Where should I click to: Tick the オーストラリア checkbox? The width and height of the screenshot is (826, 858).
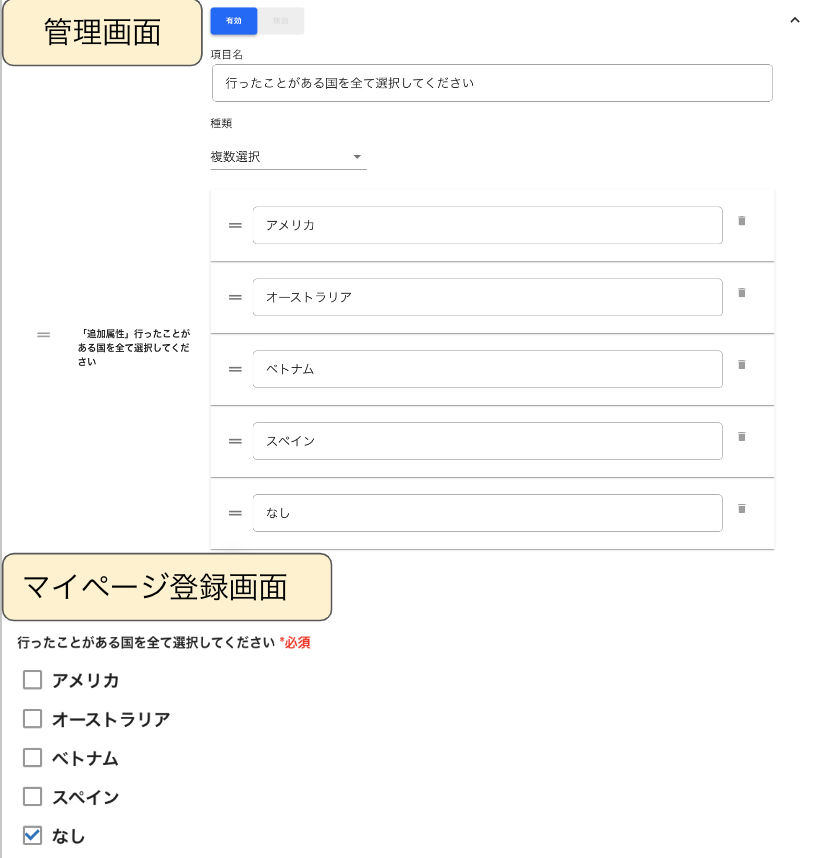point(32,719)
